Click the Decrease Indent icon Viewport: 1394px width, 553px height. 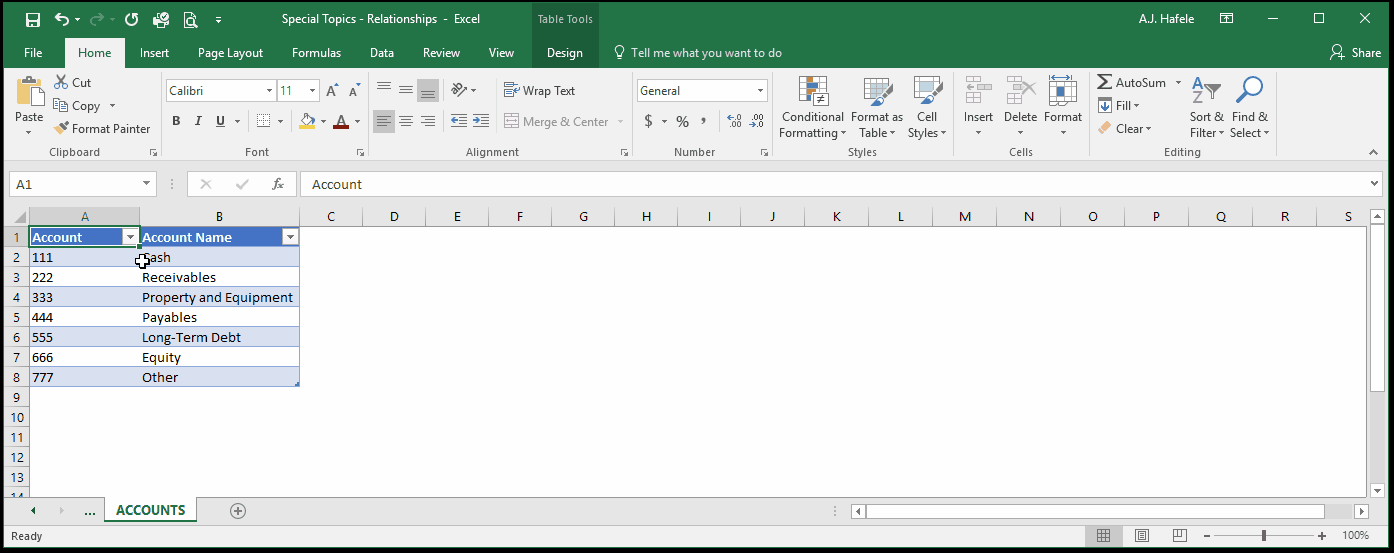[459, 121]
